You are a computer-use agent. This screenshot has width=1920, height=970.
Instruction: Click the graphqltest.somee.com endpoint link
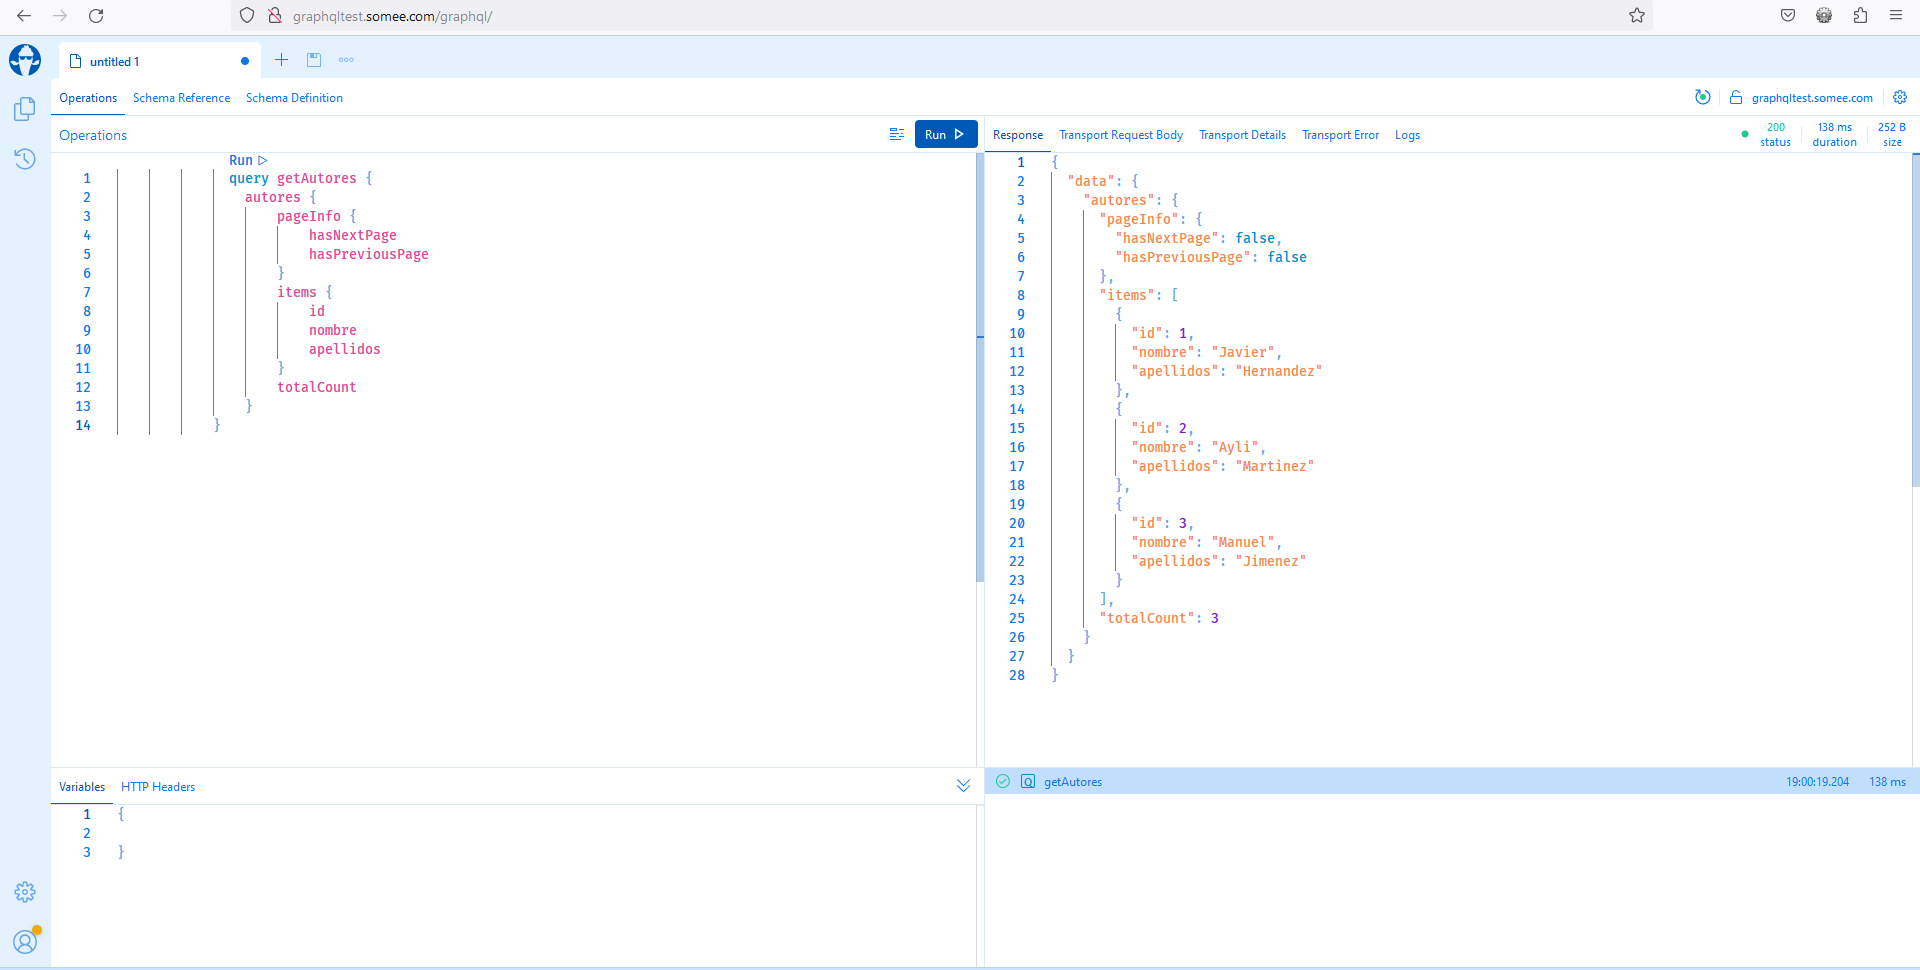point(1812,97)
